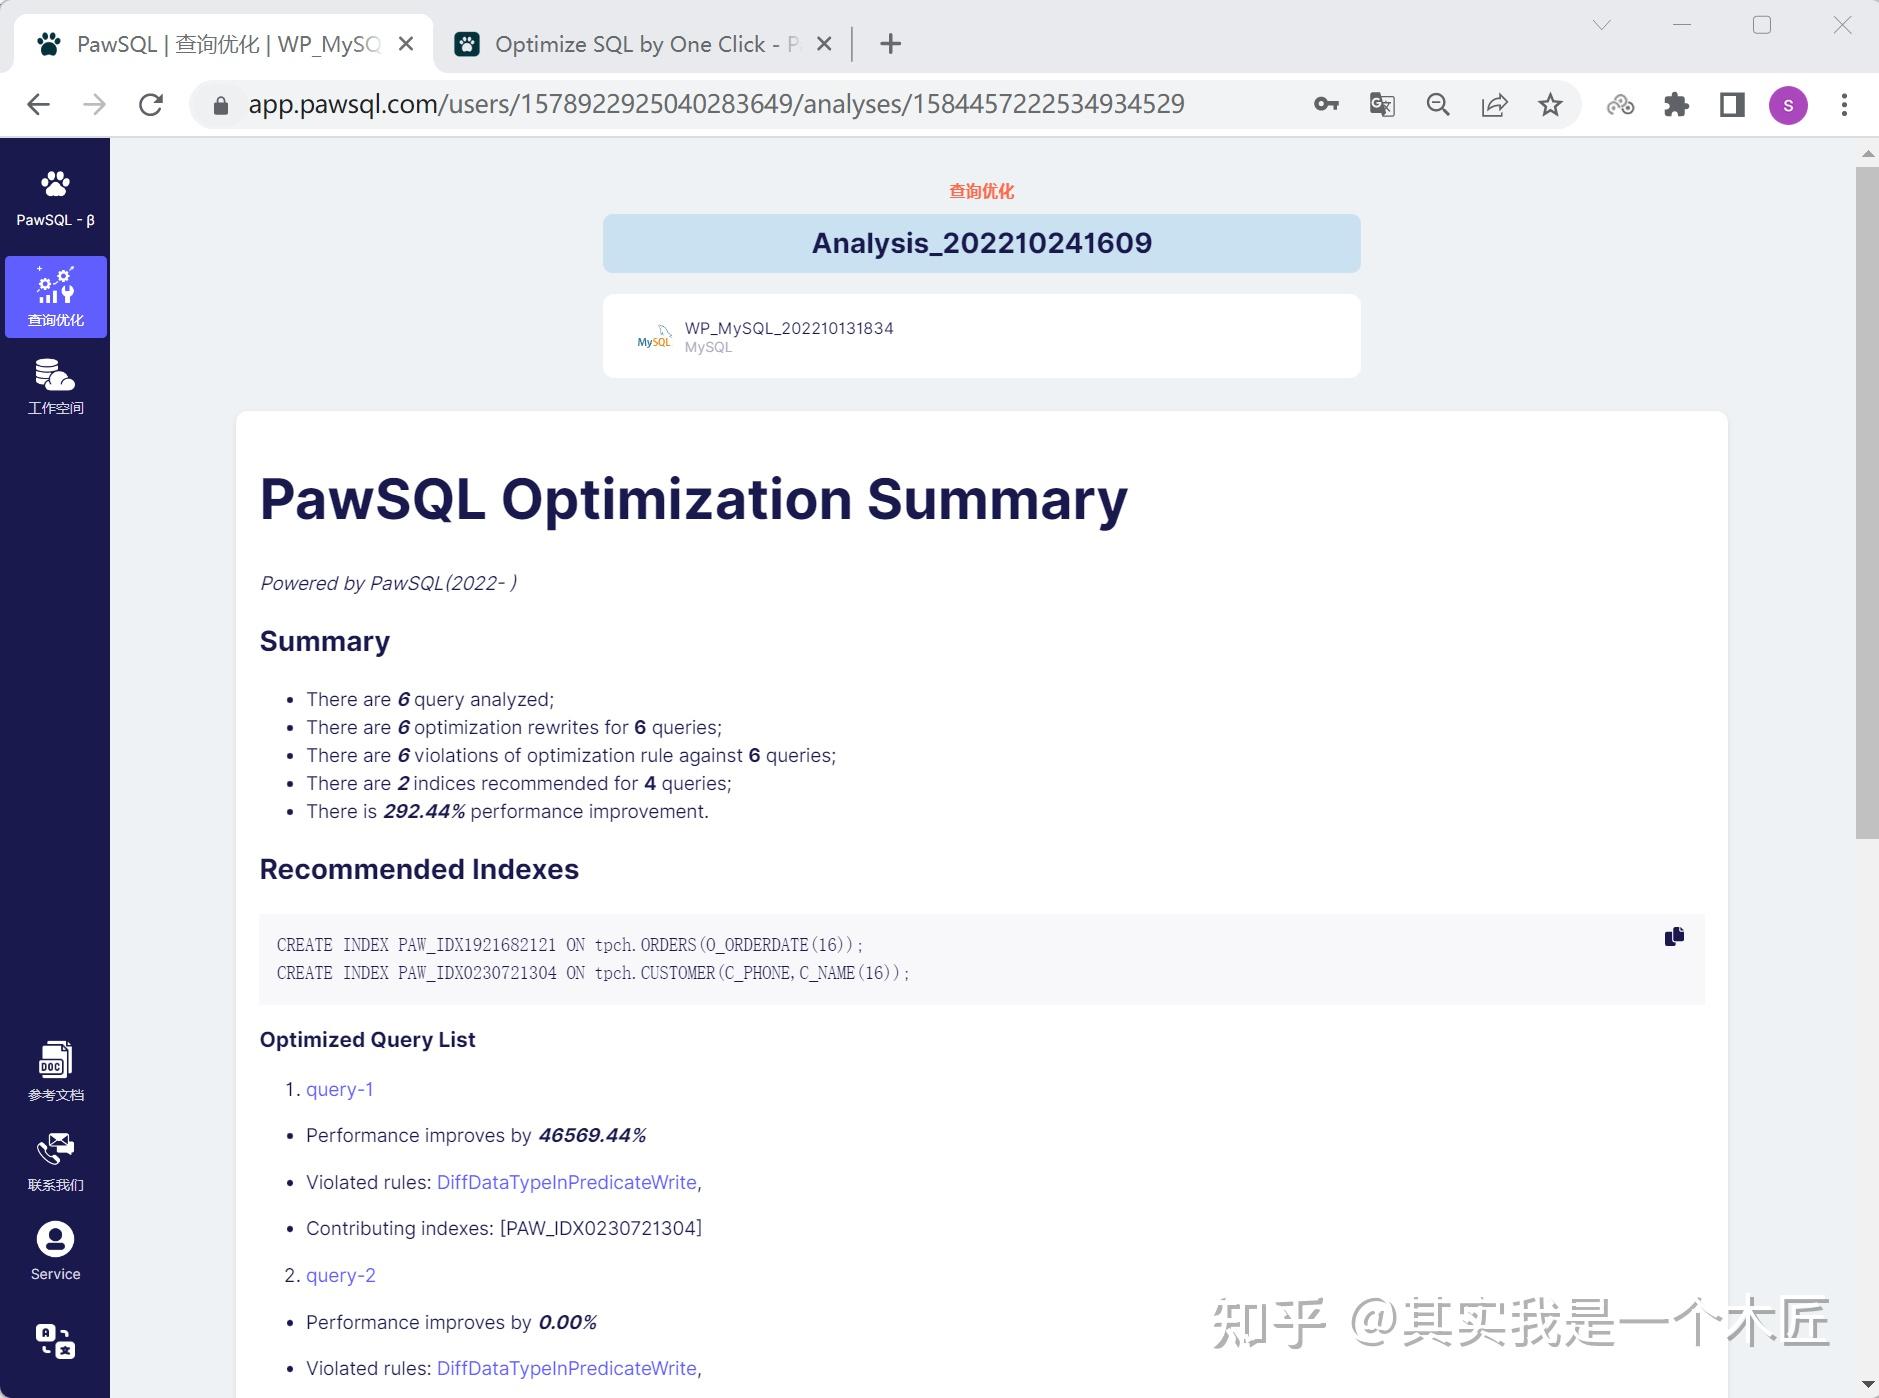Open the DiffDataTypeInPredicateWrite rule link
This screenshot has height=1398, width=1879.
(566, 1182)
